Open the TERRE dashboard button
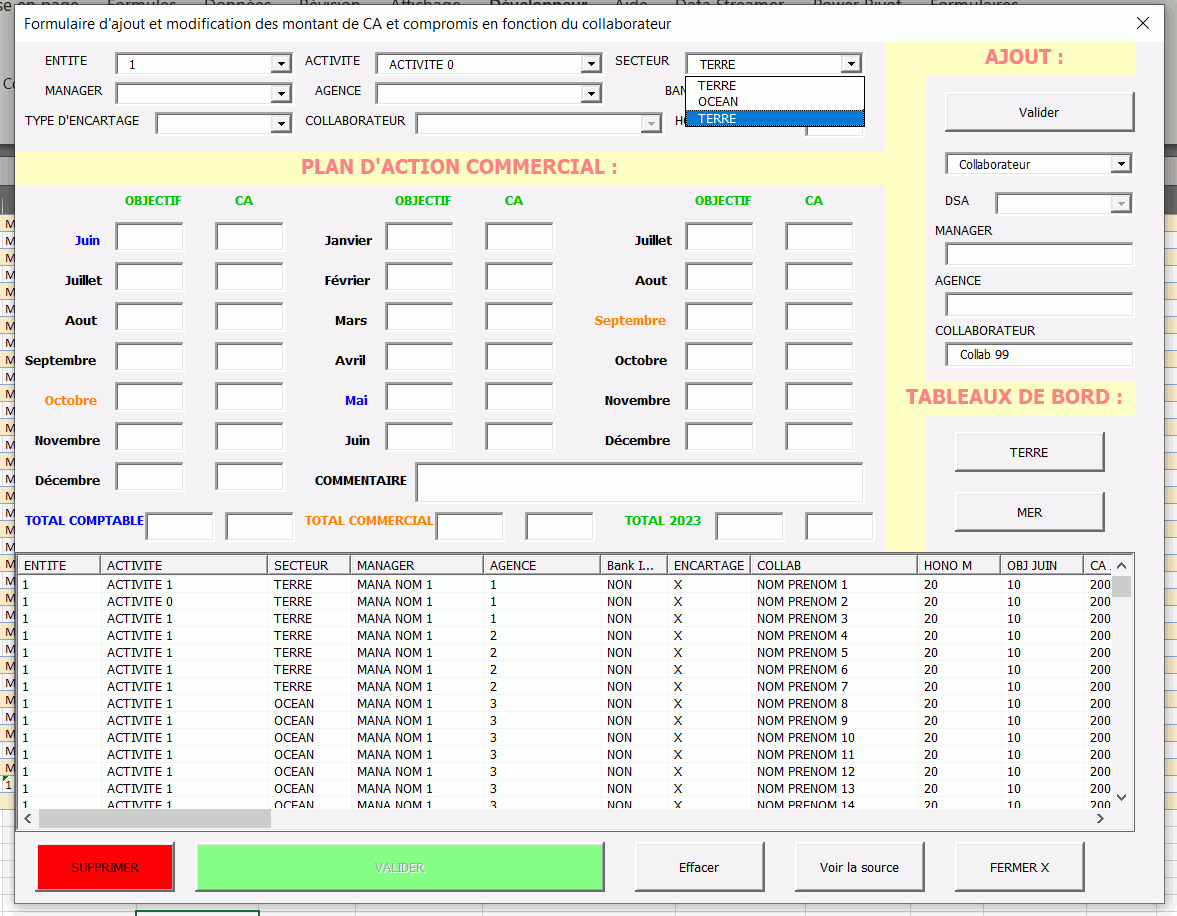Image resolution: width=1177 pixels, height=916 pixels. [x=1029, y=452]
